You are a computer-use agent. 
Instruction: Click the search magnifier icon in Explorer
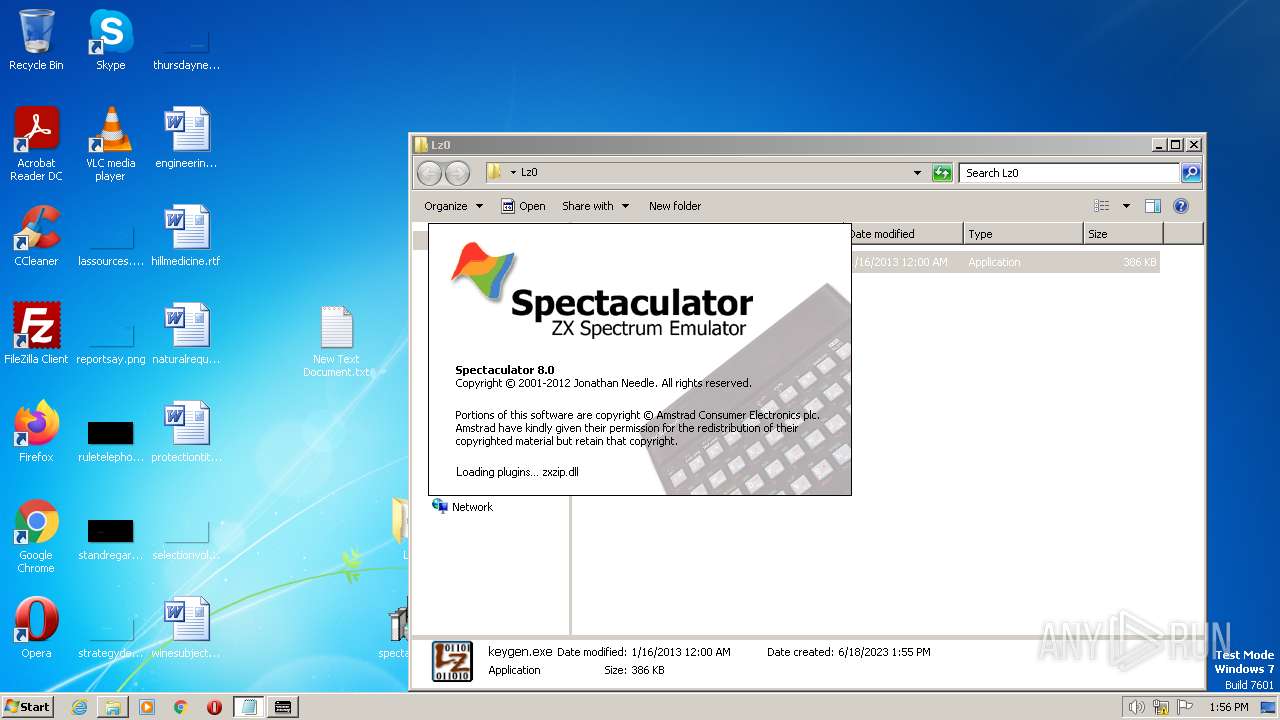pos(1191,173)
